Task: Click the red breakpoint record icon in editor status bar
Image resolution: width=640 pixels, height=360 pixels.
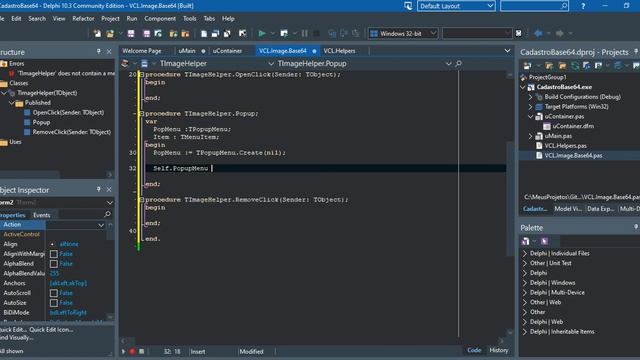Action: 132,351
